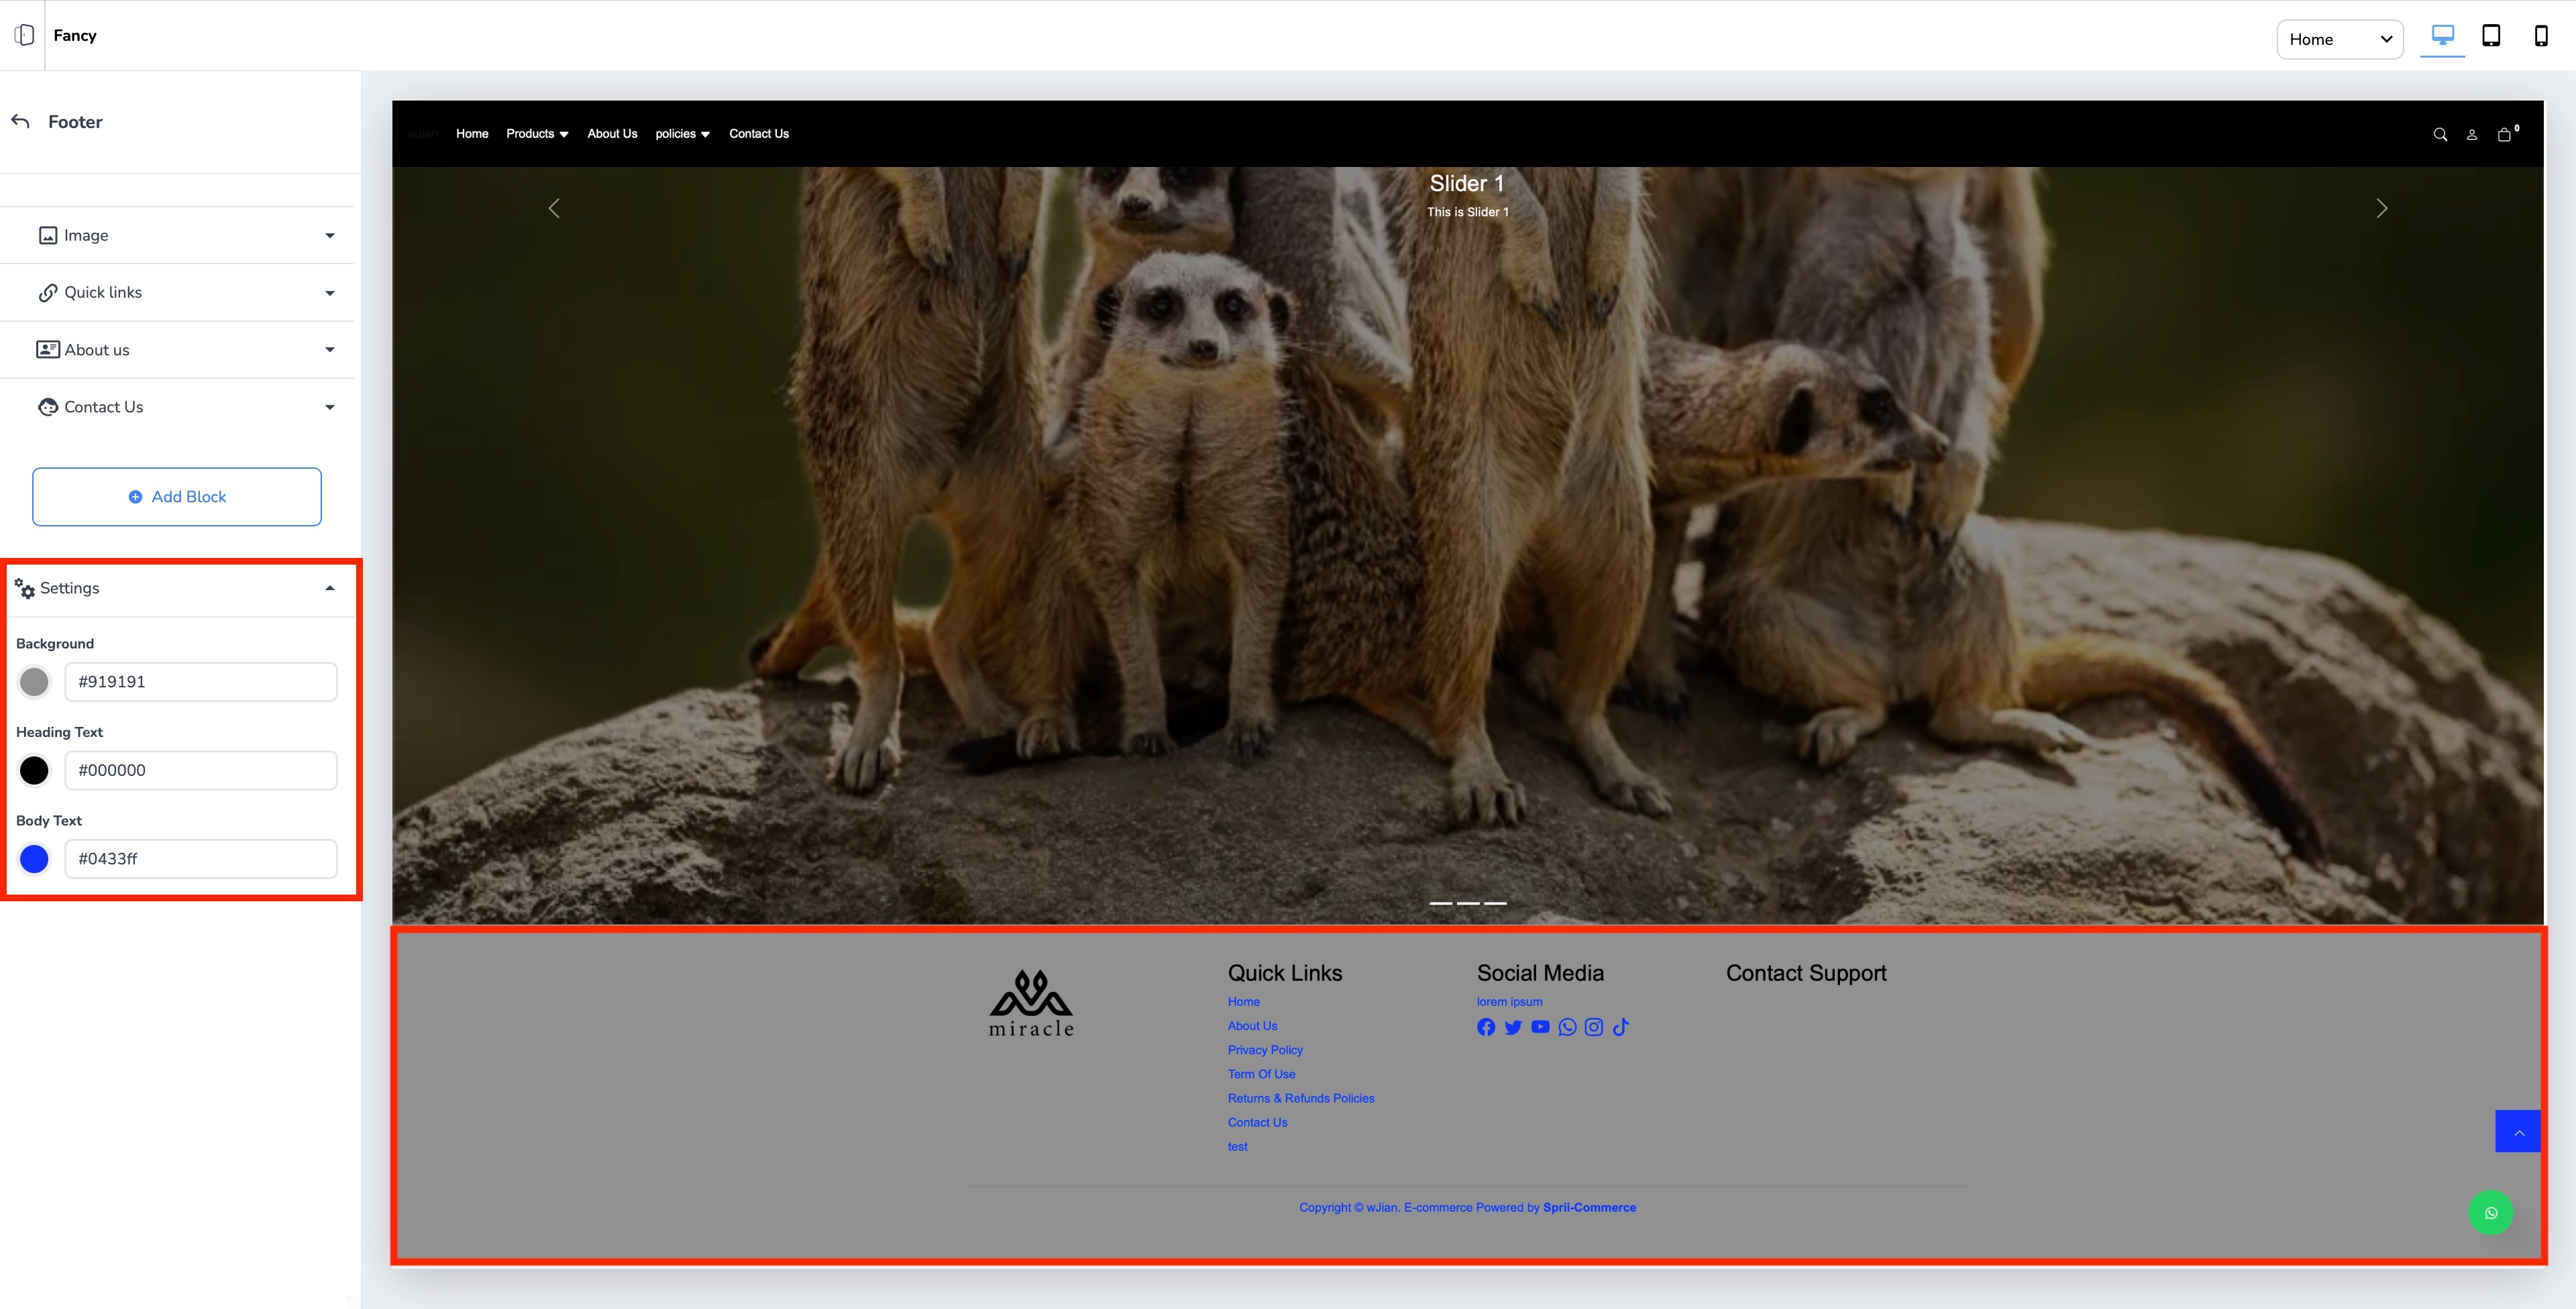2576x1309 pixels.
Task: Click the Facebook icon in footer
Action: click(1486, 1027)
